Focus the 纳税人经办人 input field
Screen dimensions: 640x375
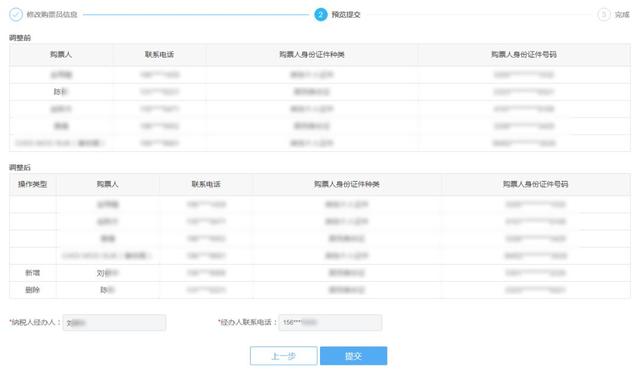click(x=114, y=323)
